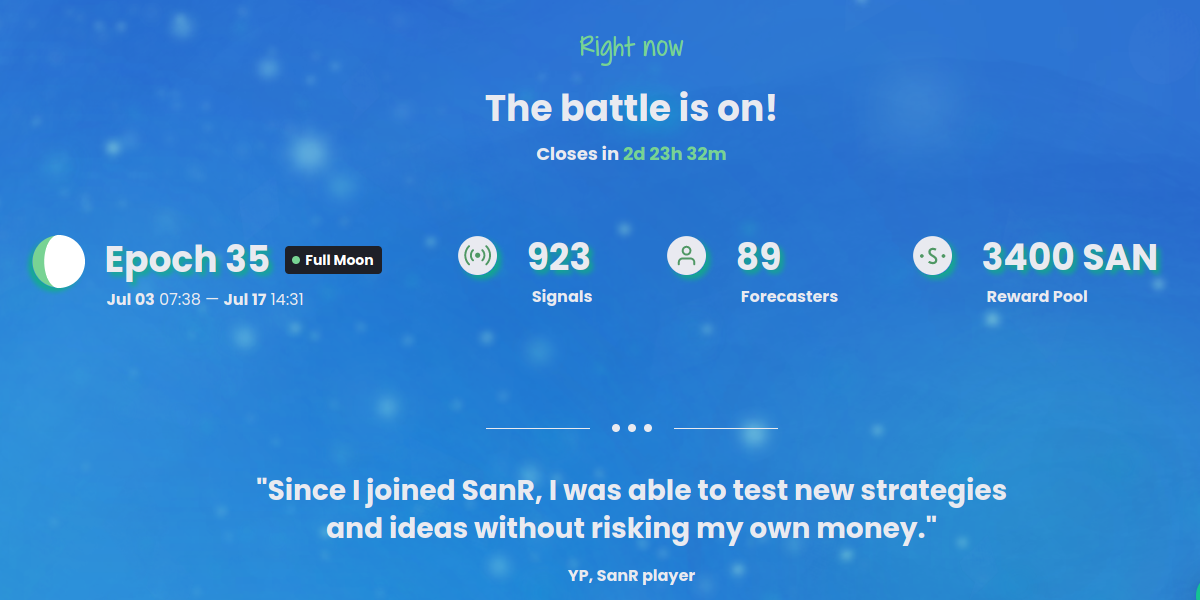Click the YP, SanR player attribution
The image size is (1200, 600).
click(x=631, y=575)
